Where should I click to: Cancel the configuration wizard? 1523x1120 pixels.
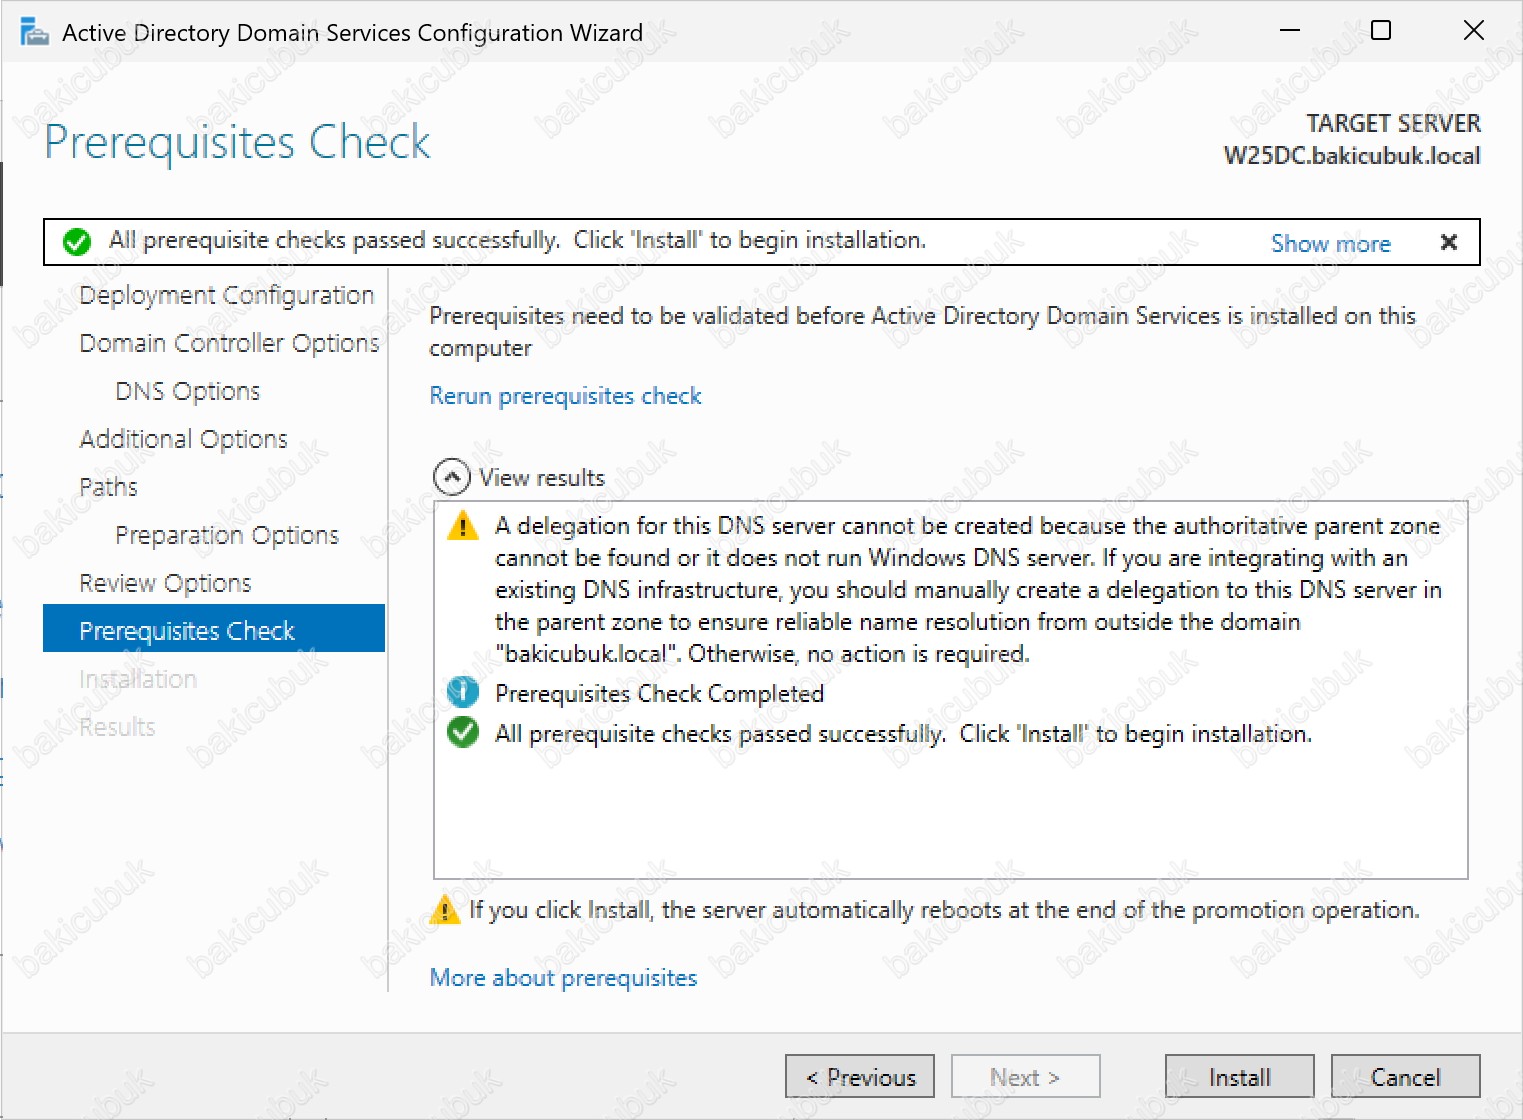click(1406, 1076)
